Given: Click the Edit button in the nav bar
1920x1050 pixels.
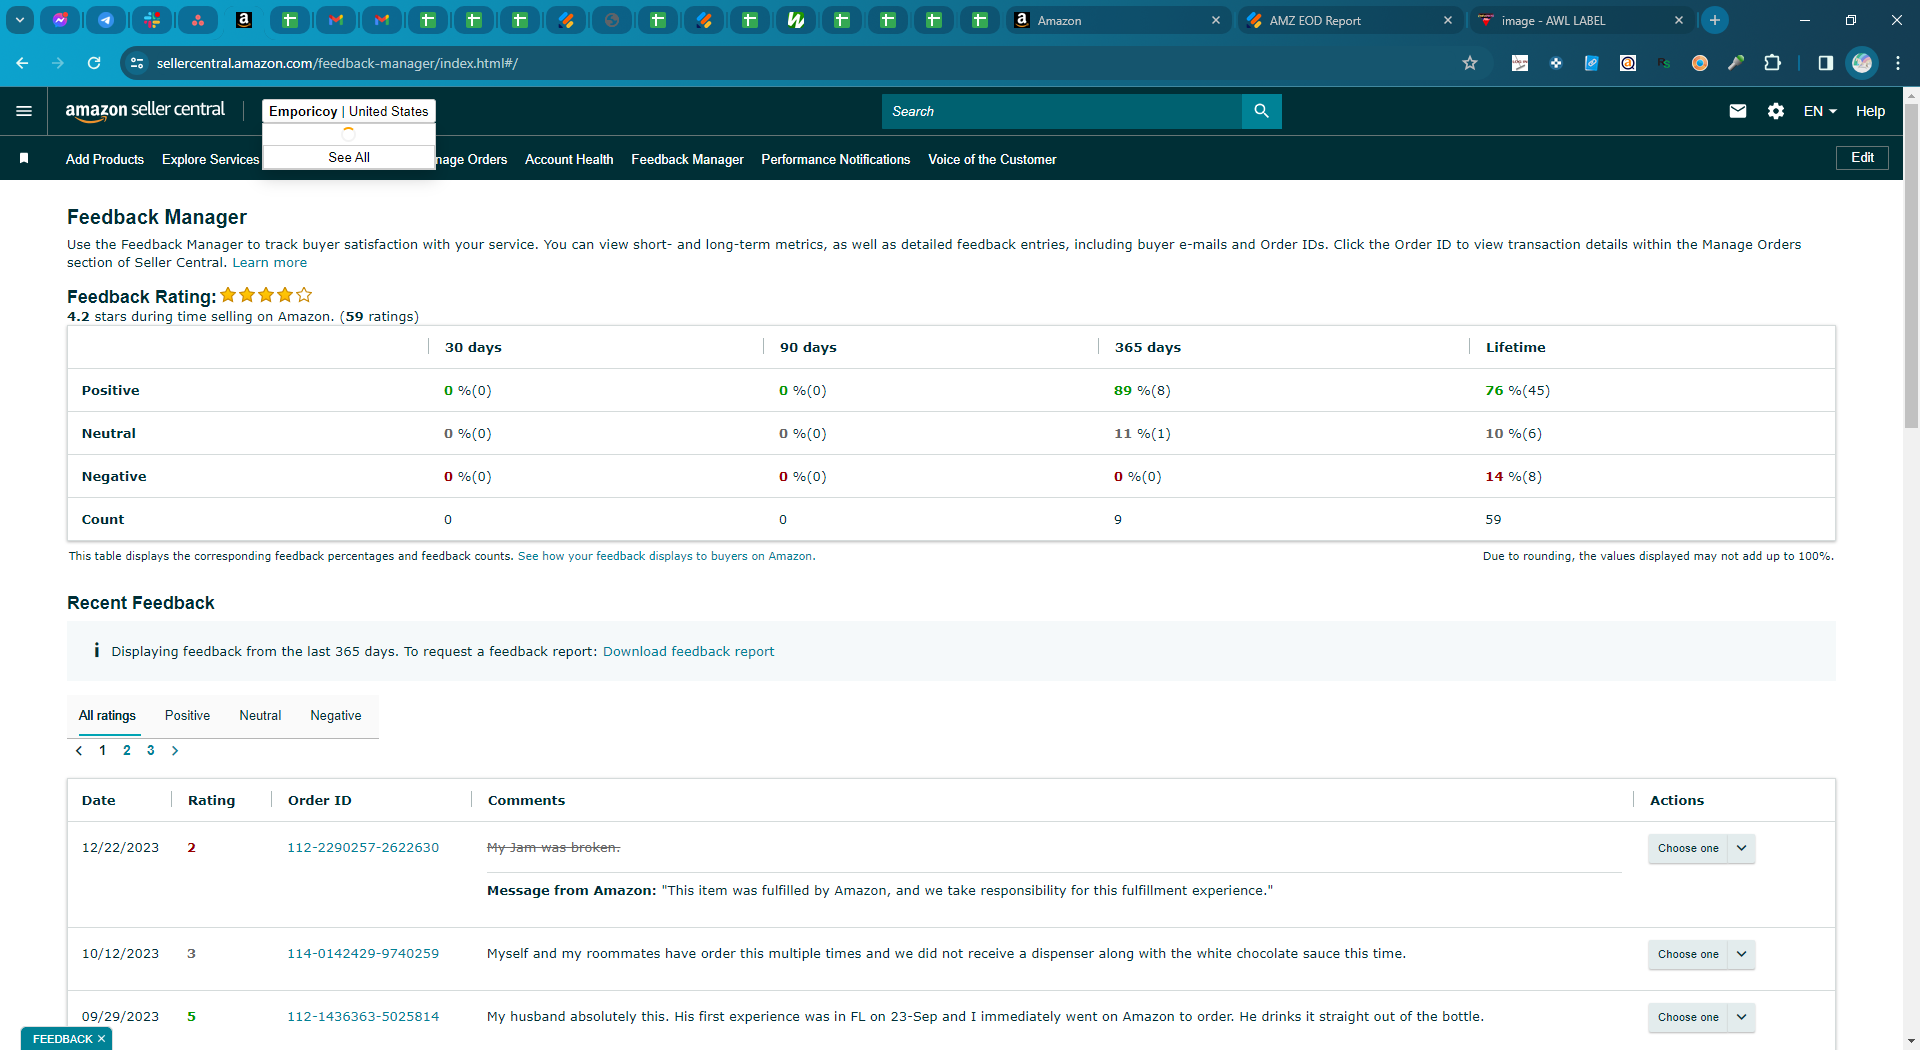Looking at the screenshot, I should [1862, 158].
